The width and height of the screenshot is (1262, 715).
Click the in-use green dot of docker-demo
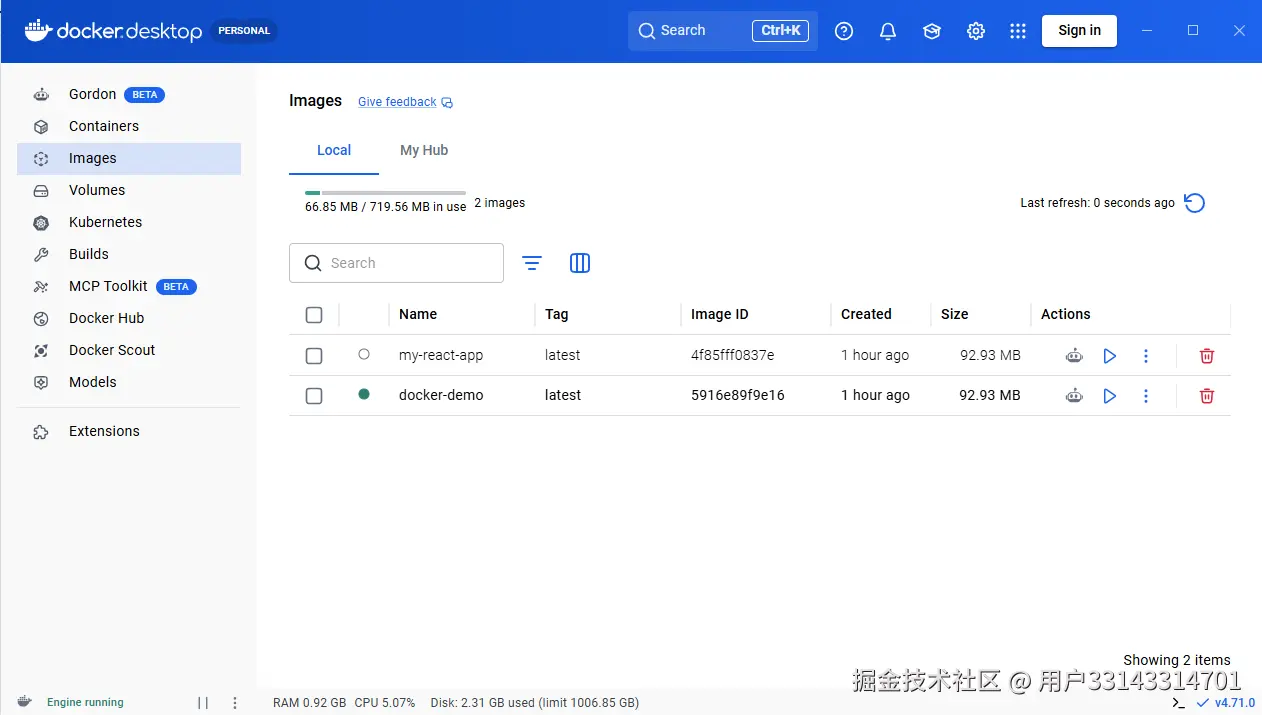[364, 394]
